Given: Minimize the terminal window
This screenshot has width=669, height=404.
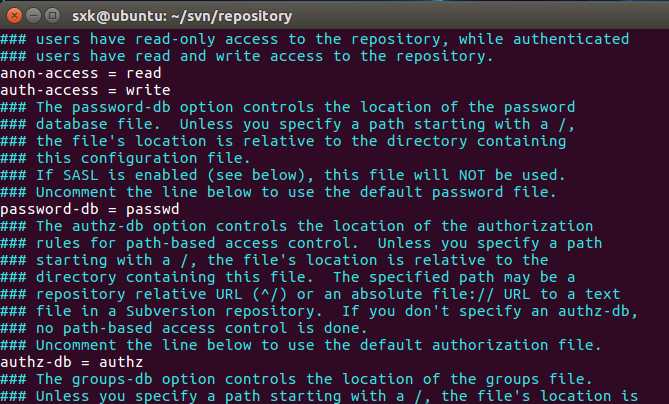Looking at the screenshot, I should 31,13.
